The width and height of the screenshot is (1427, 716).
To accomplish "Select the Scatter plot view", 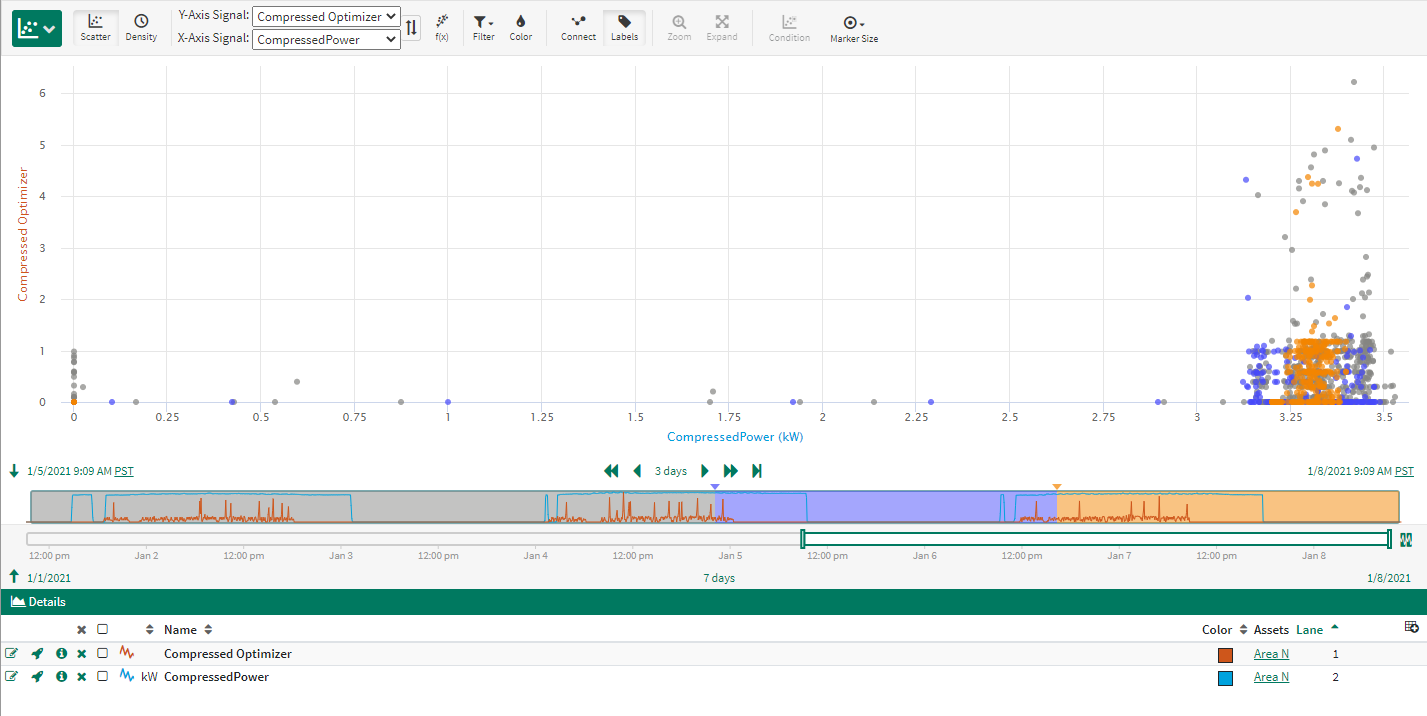I will pyautogui.click(x=95, y=28).
